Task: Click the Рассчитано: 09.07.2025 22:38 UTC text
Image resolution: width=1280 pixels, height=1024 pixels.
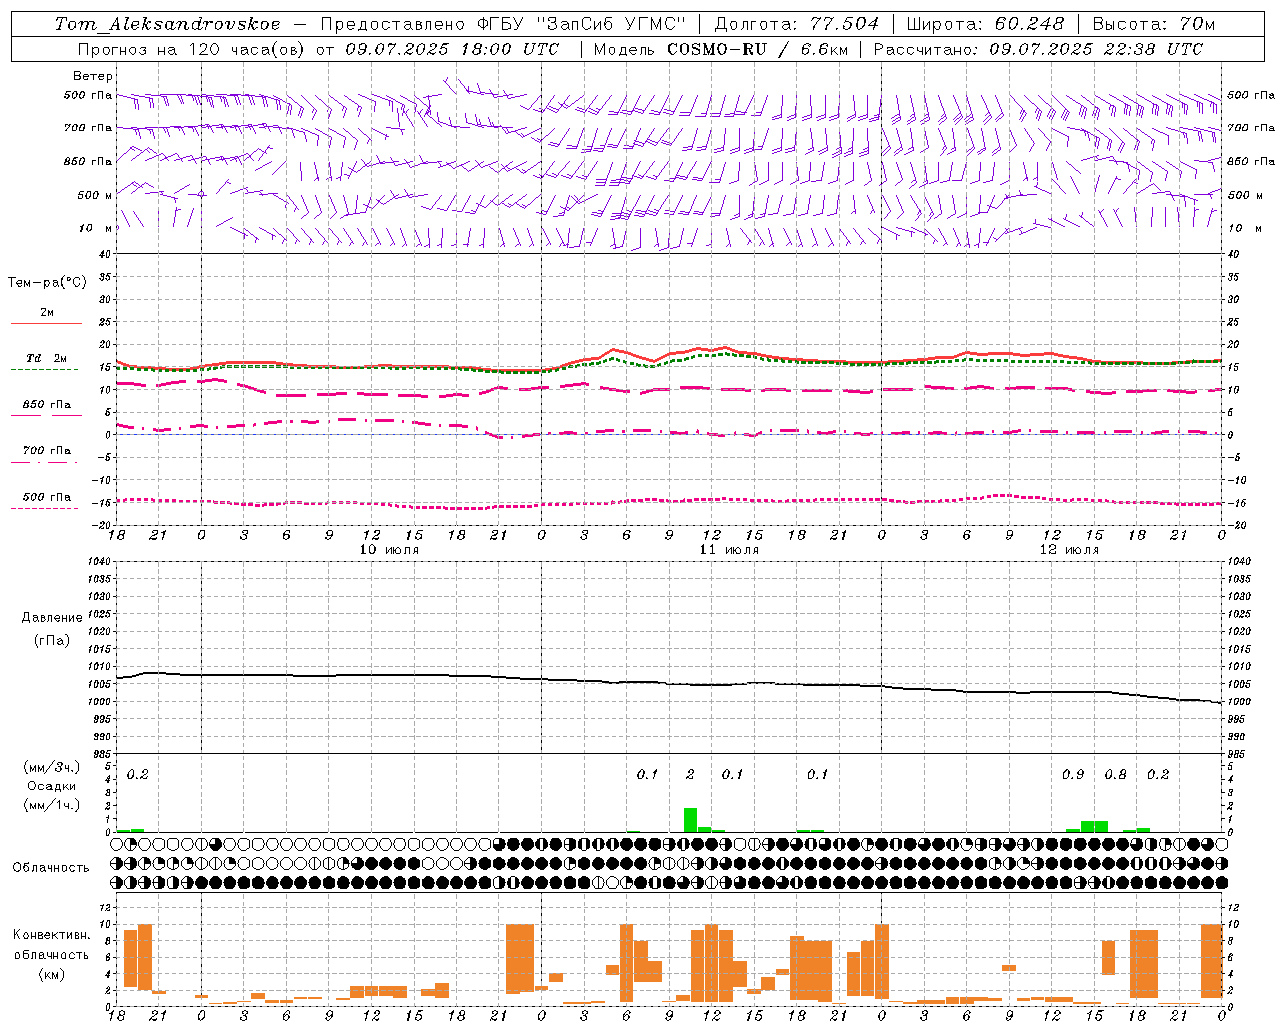Action: pyautogui.click(x=1038, y=49)
